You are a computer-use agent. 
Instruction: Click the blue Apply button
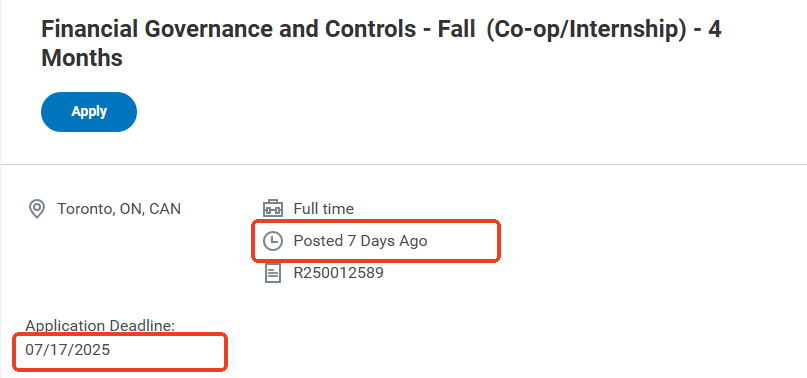point(89,112)
